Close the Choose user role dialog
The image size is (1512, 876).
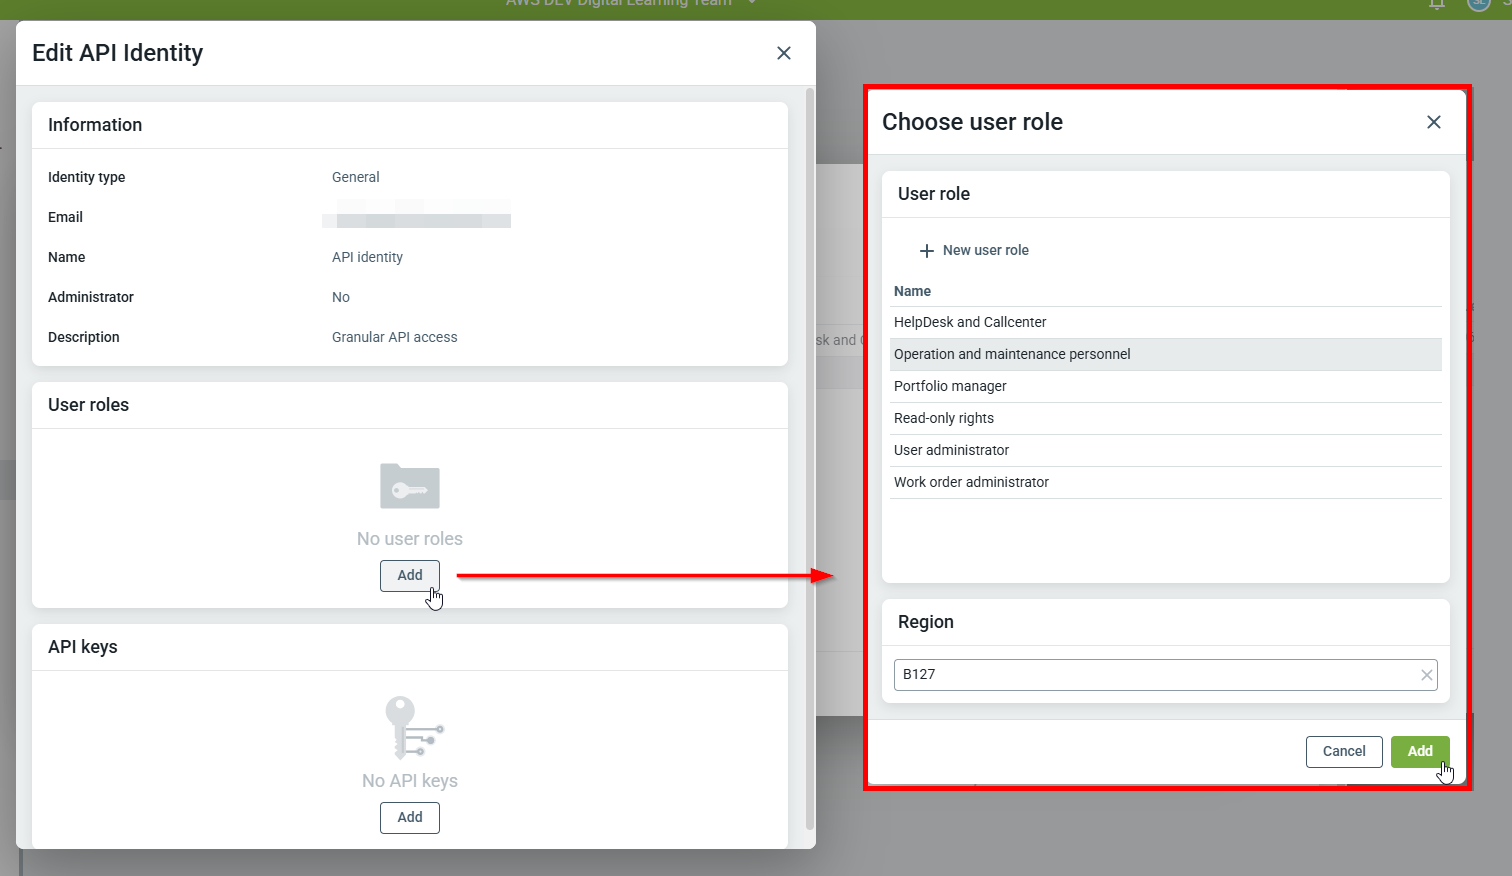1433,122
